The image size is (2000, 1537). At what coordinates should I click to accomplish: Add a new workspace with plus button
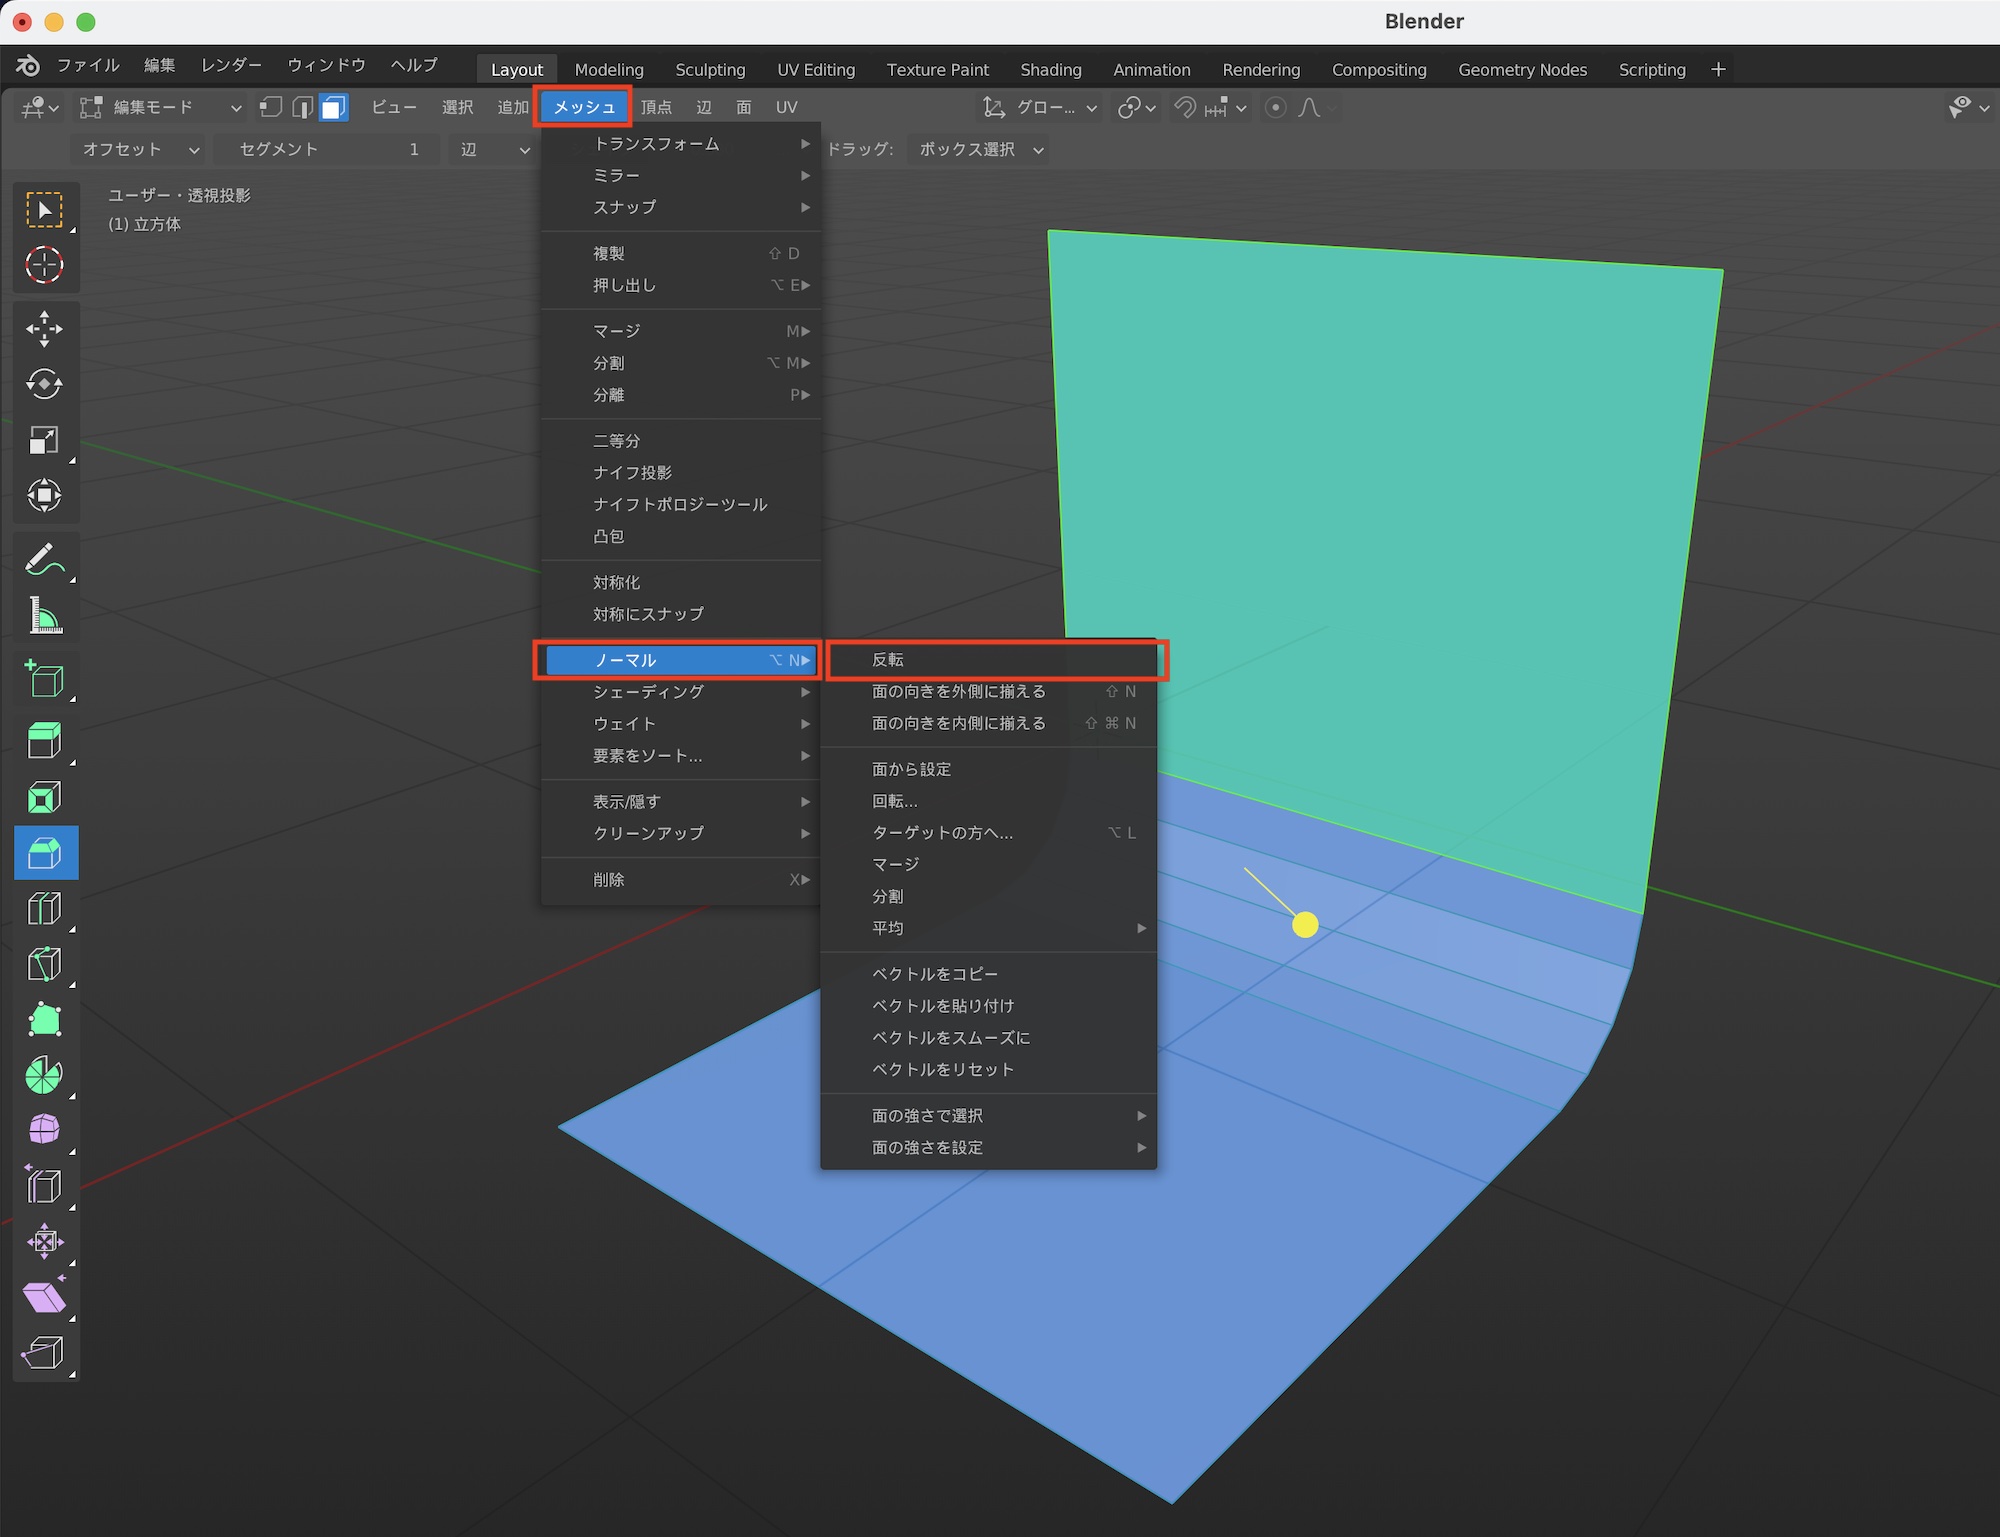click(x=1718, y=69)
